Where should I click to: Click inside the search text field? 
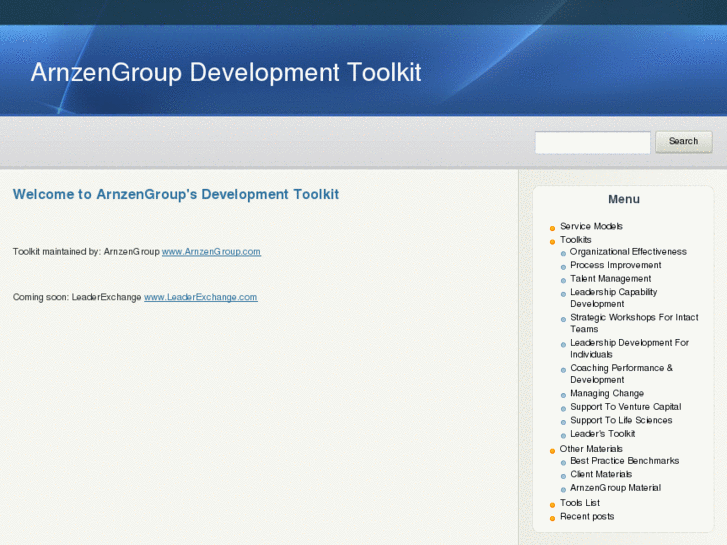[x=592, y=143]
